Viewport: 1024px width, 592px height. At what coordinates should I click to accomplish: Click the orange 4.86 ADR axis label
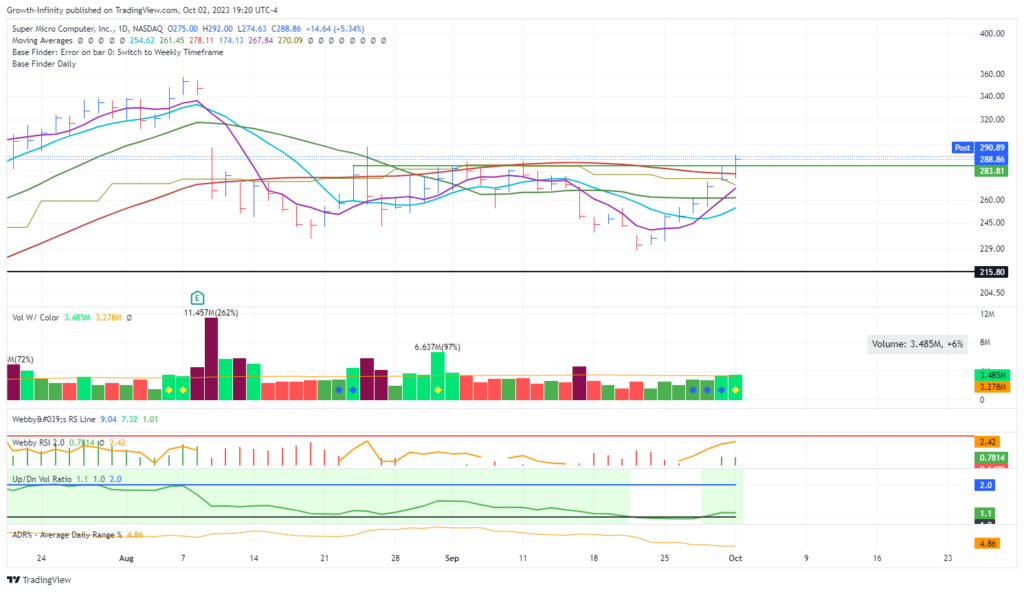[990, 544]
